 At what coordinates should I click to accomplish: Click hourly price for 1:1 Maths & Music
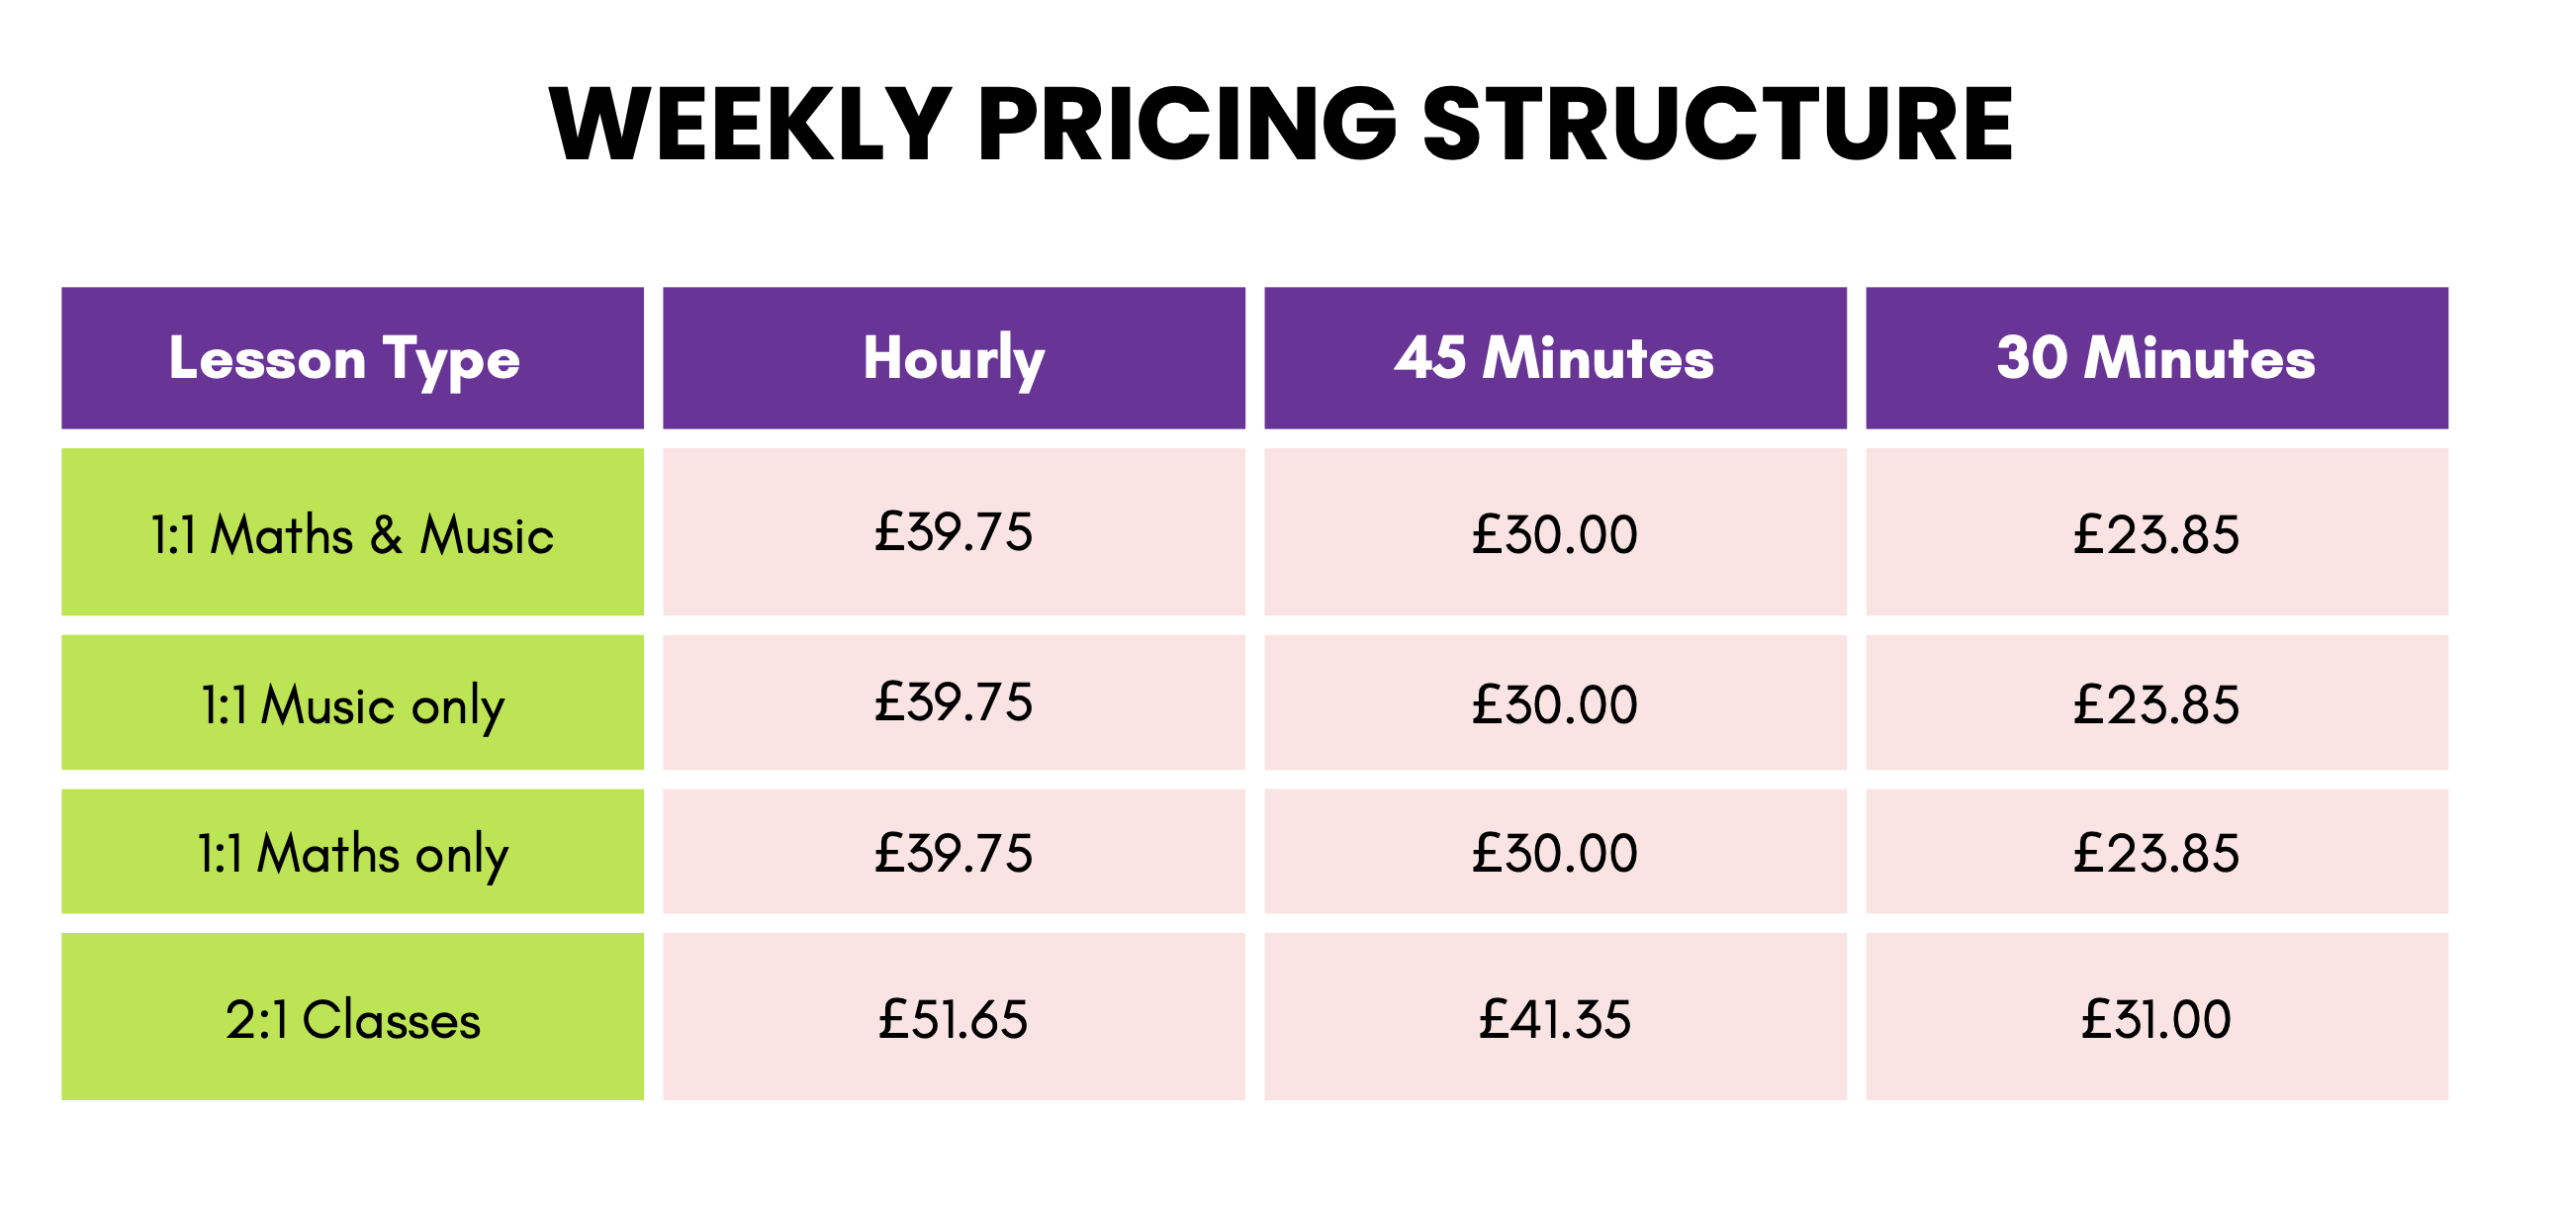tap(953, 531)
